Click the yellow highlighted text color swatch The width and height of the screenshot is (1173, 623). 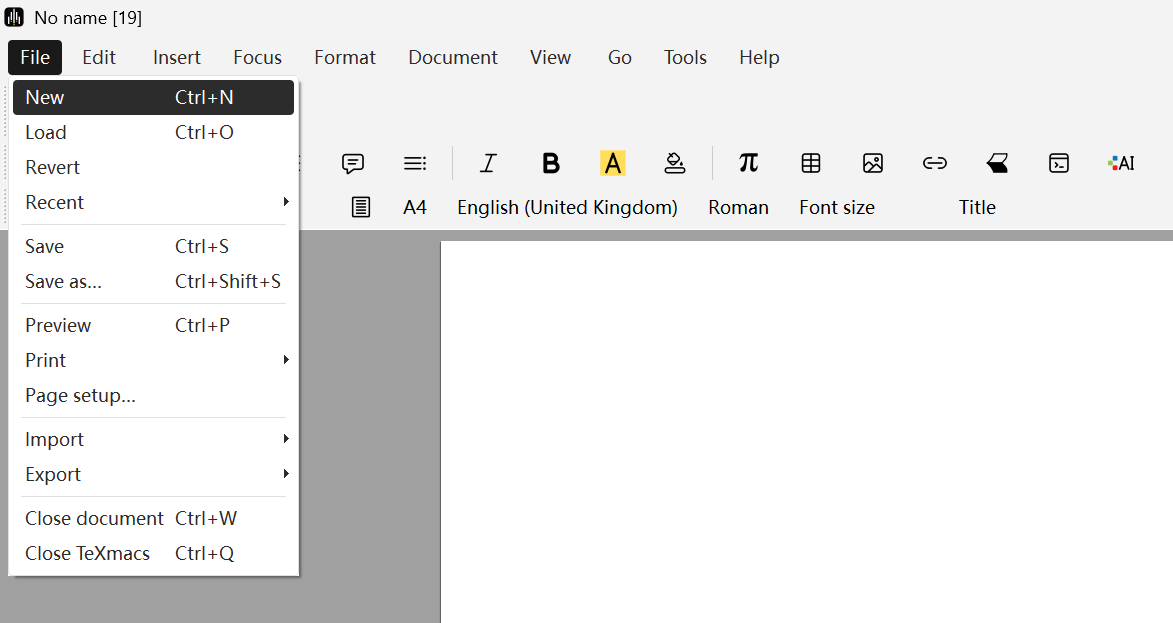click(613, 163)
